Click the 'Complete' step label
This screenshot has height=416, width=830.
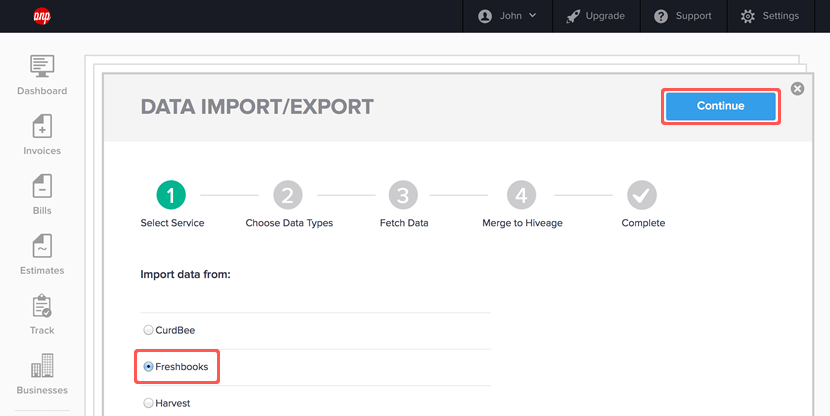643,223
